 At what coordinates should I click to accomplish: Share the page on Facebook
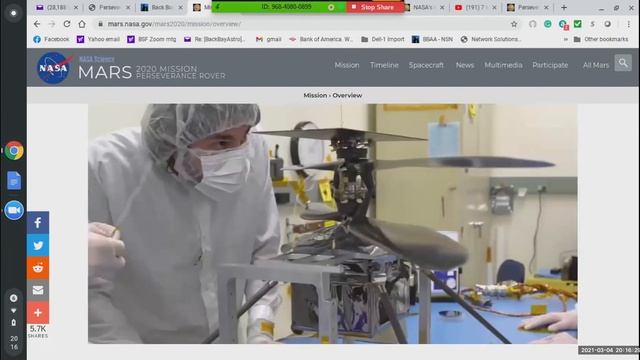click(x=38, y=222)
